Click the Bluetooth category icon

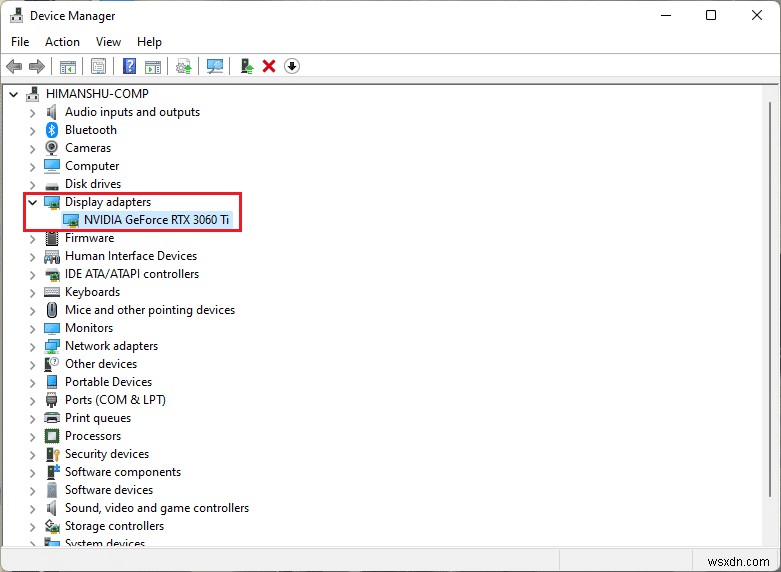[x=52, y=130]
